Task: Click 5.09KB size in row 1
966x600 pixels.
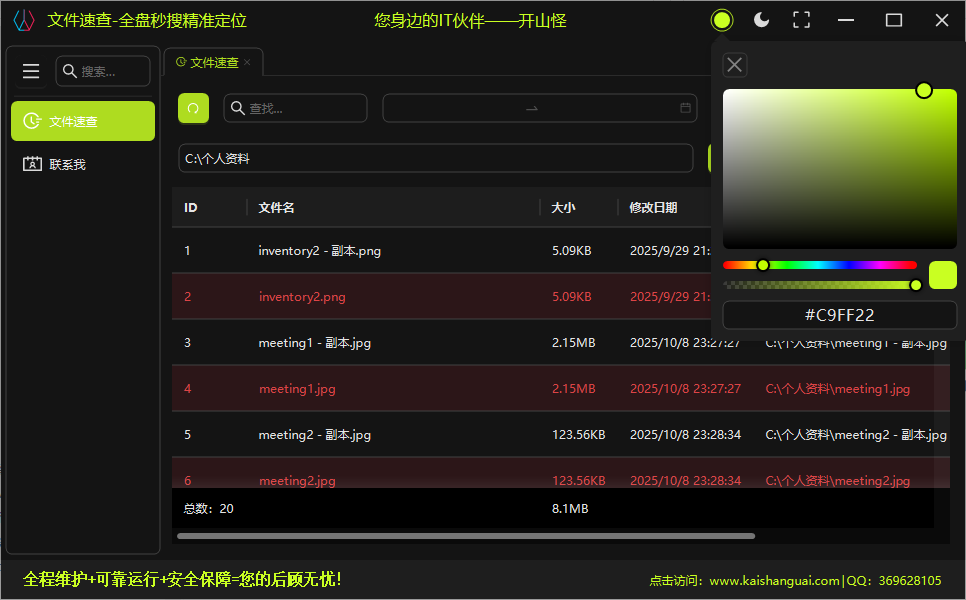Action: (572, 250)
